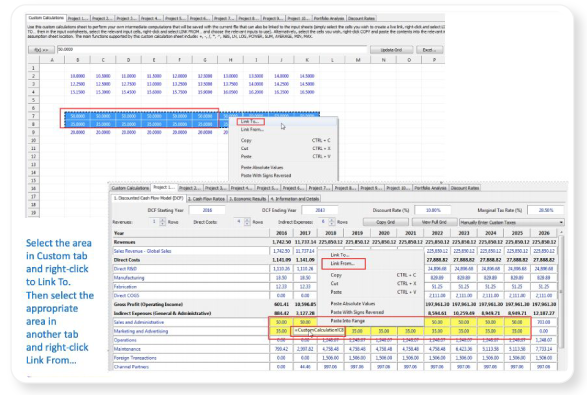Click the DCF Starting Year field
The height and width of the screenshot is (395, 587).
[207, 210]
